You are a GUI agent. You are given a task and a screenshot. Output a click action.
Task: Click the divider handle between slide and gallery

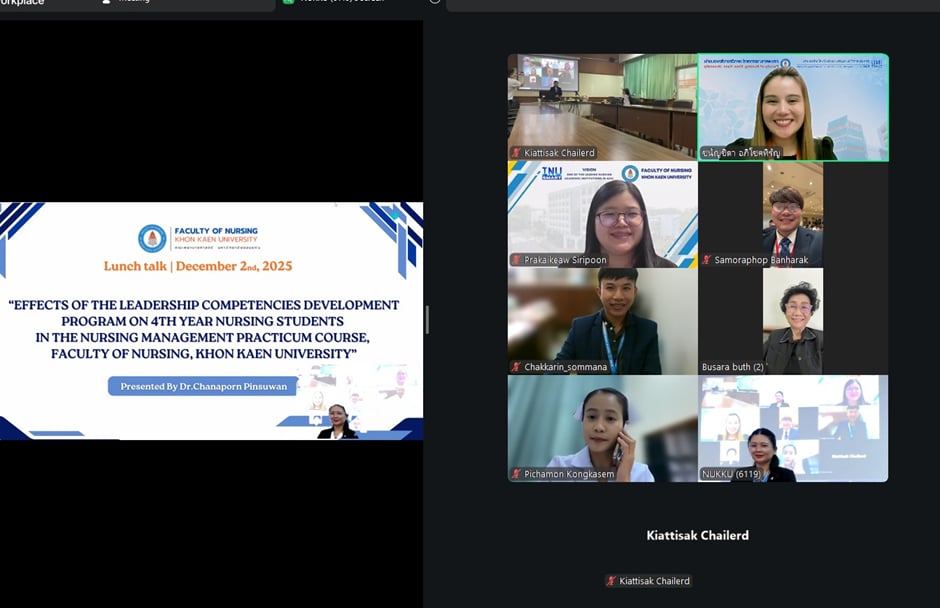click(x=427, y=320)
